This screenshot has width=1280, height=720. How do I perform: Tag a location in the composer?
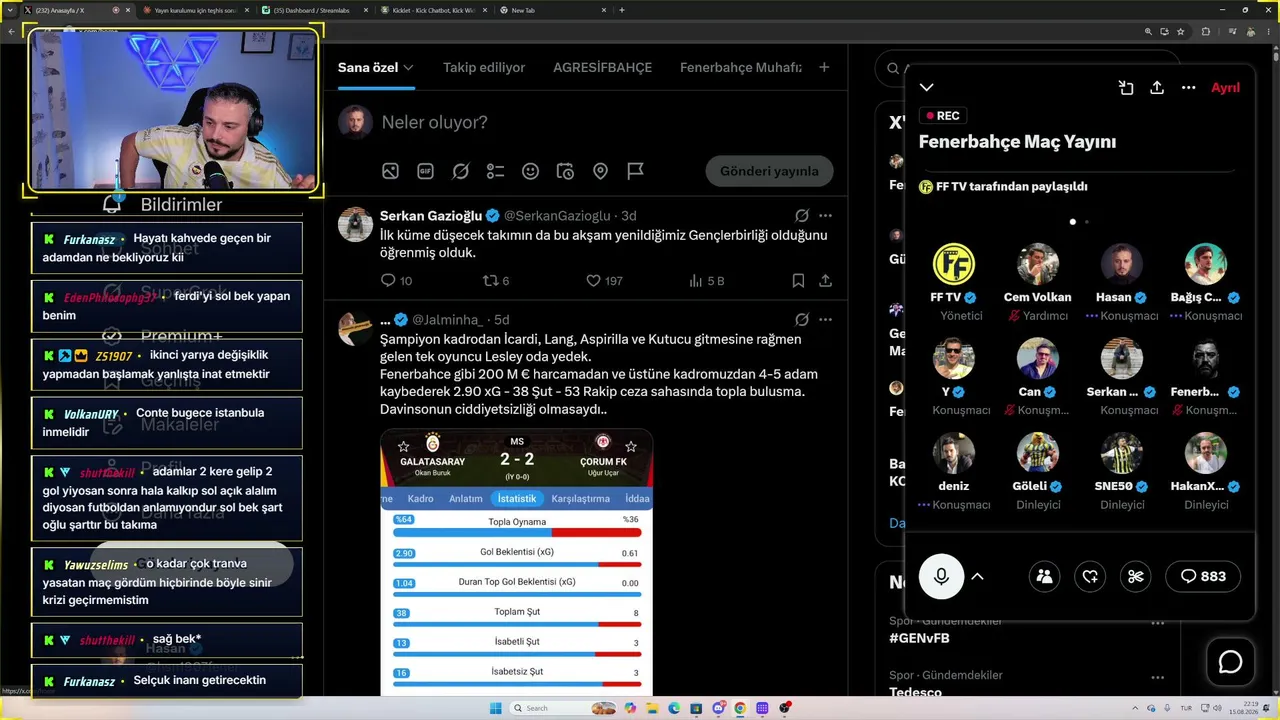[x=601, y=171]
